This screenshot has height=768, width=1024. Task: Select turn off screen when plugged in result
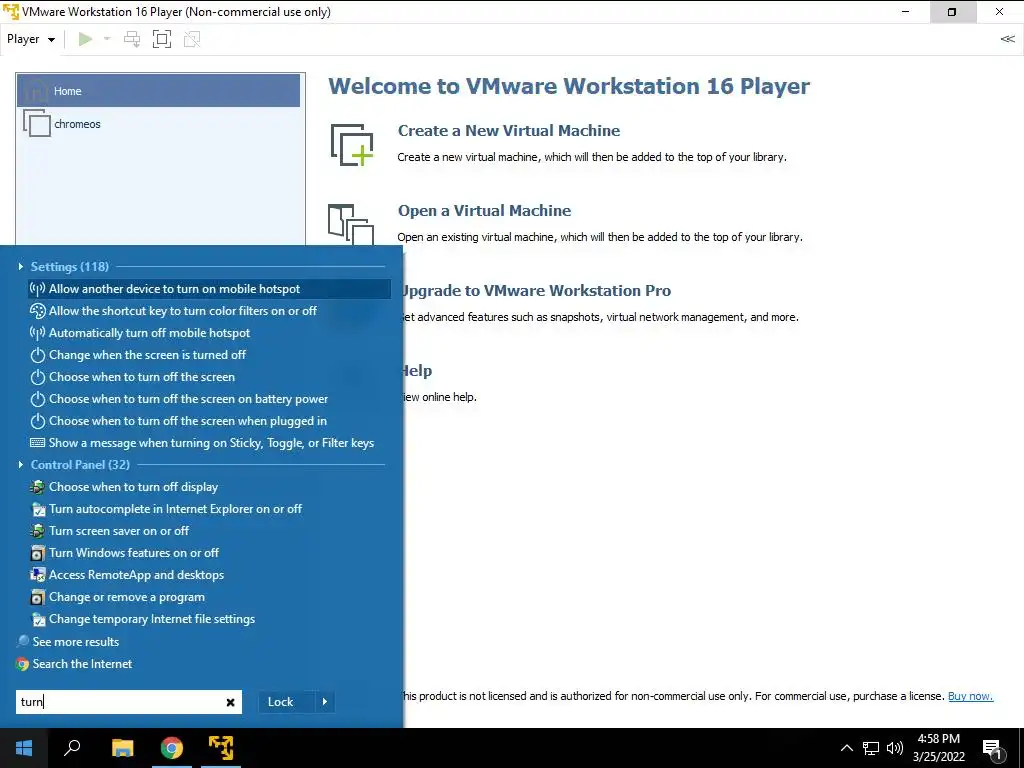(209, 421)
